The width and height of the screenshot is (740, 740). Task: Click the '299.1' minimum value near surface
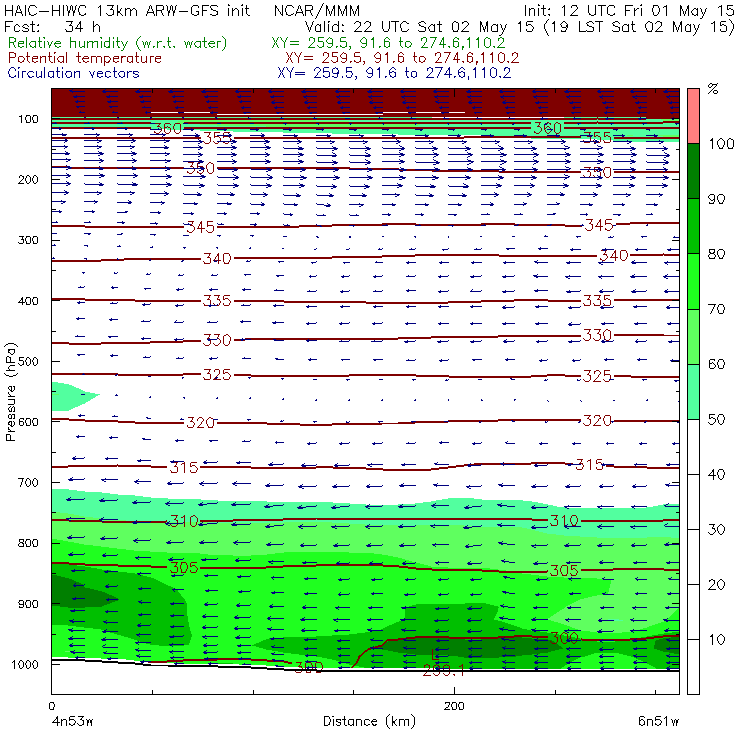(x=444, y=670)
